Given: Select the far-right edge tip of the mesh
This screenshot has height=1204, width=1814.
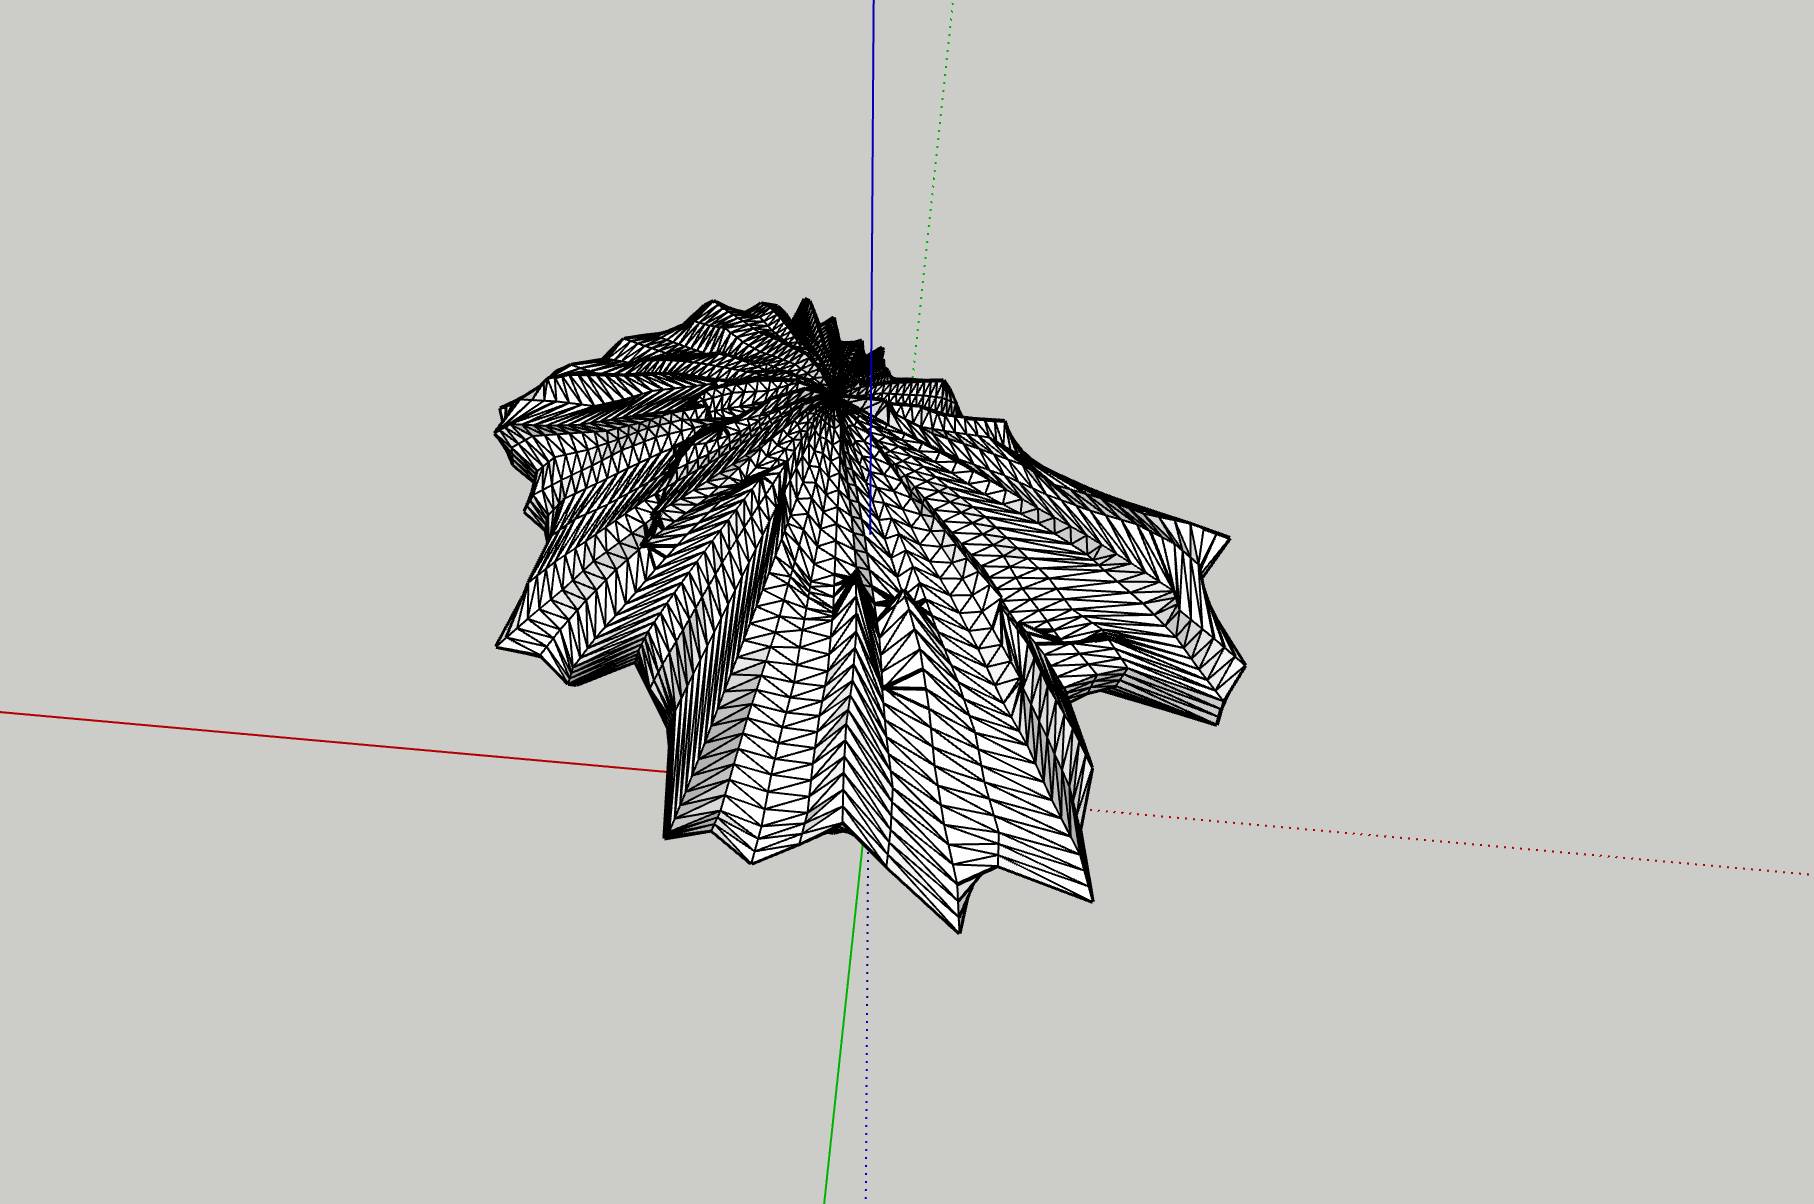Looking at the screenshot, I should coord(1244,664).
